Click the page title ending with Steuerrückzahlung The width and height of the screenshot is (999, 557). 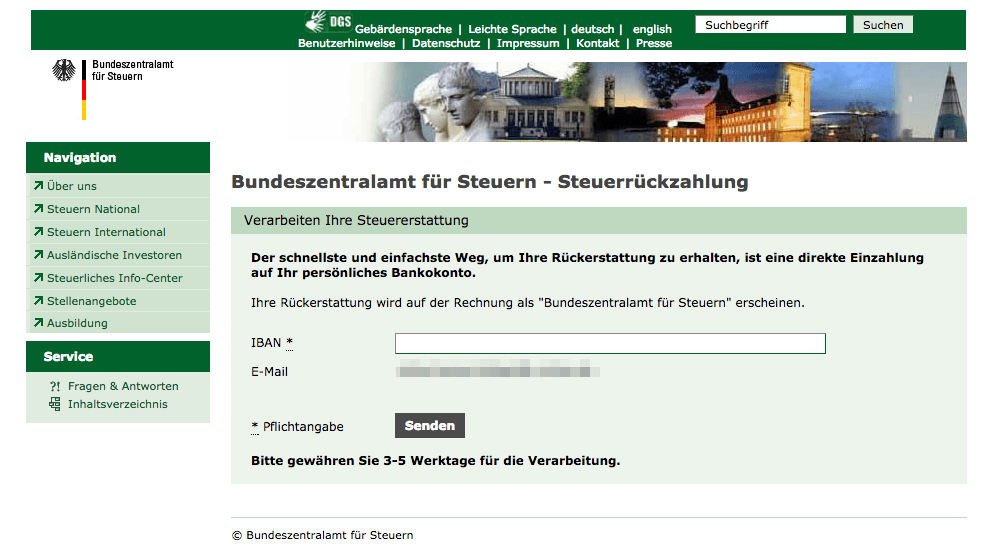click(490, 182)
